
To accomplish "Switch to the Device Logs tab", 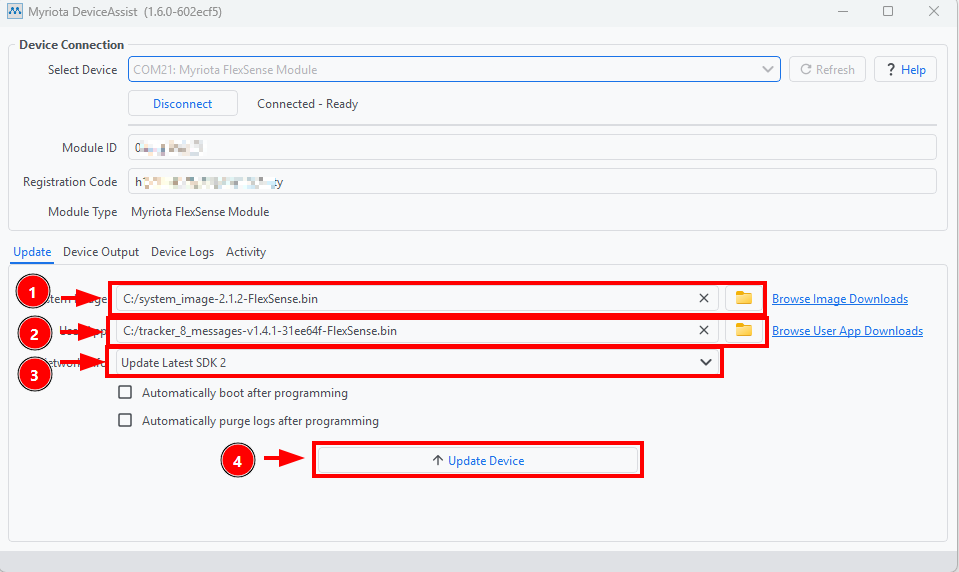I will (x=182, y=252).
